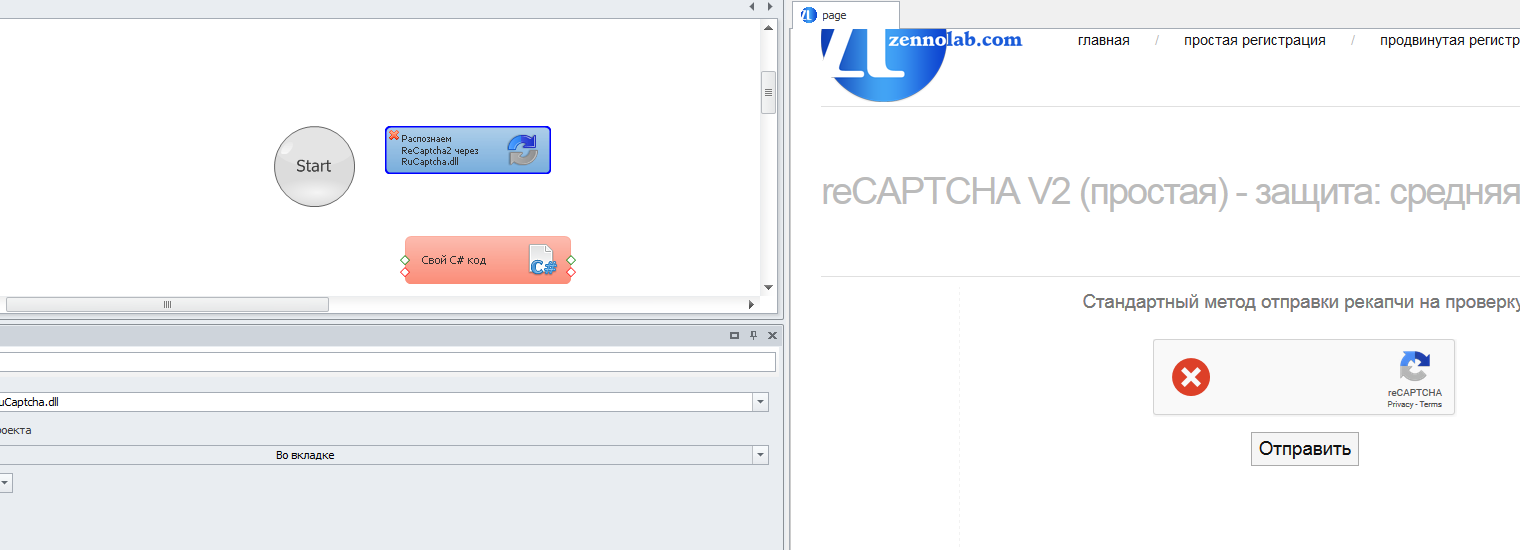The width and height of the screenshot is (1520, 550).
Task: Open the 'простая регистрация' menu link
Action: 1255,40
